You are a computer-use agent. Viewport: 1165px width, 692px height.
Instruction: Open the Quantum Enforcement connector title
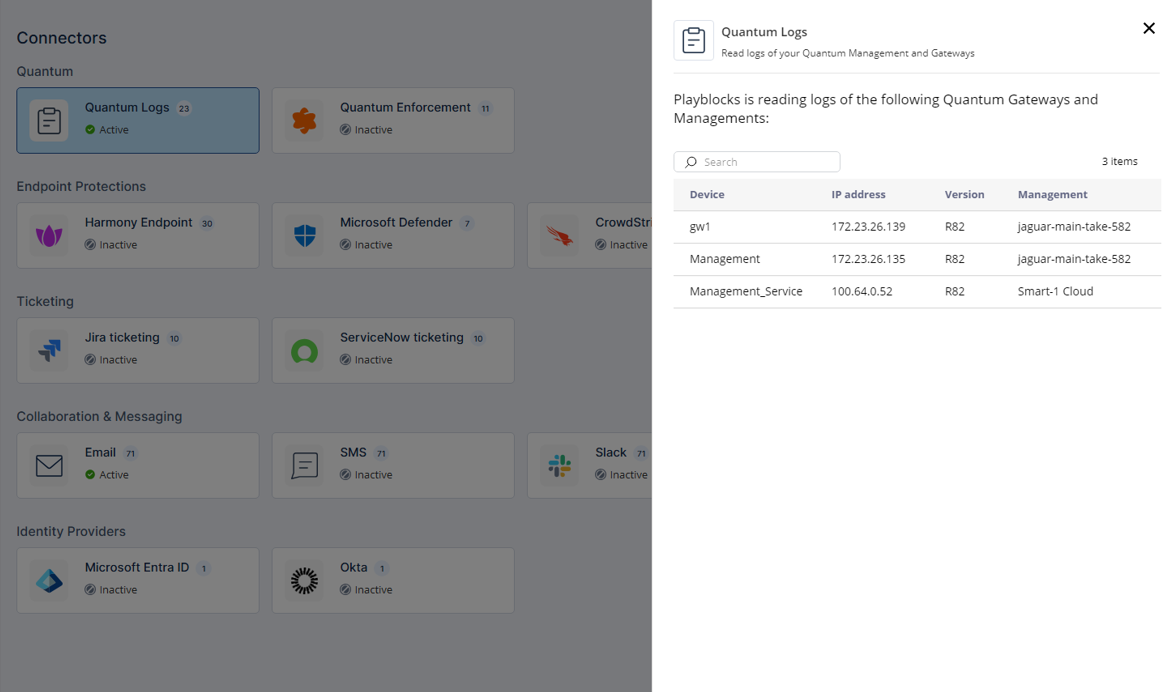pyautogui.click(x=405, y=108)
